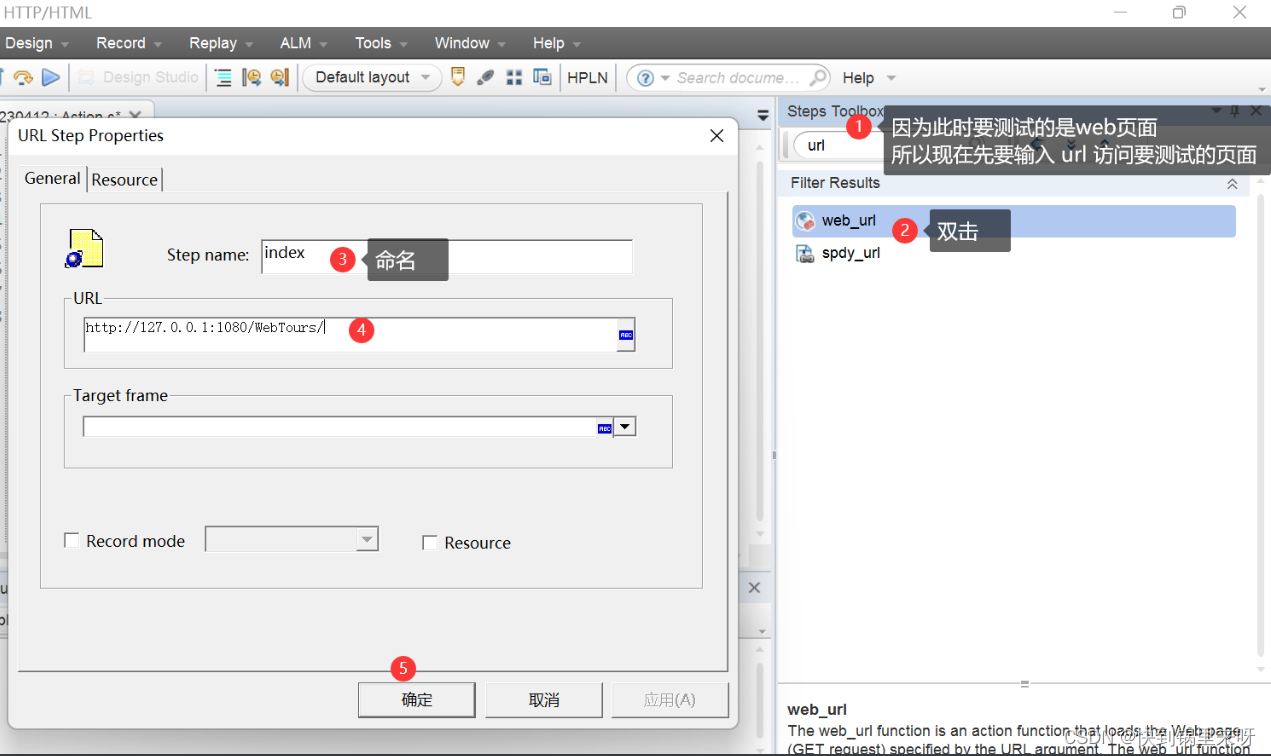Screen dimensions: 1271x756
Task: Confirm with the 确定 button
Action: tap(417, 700)
